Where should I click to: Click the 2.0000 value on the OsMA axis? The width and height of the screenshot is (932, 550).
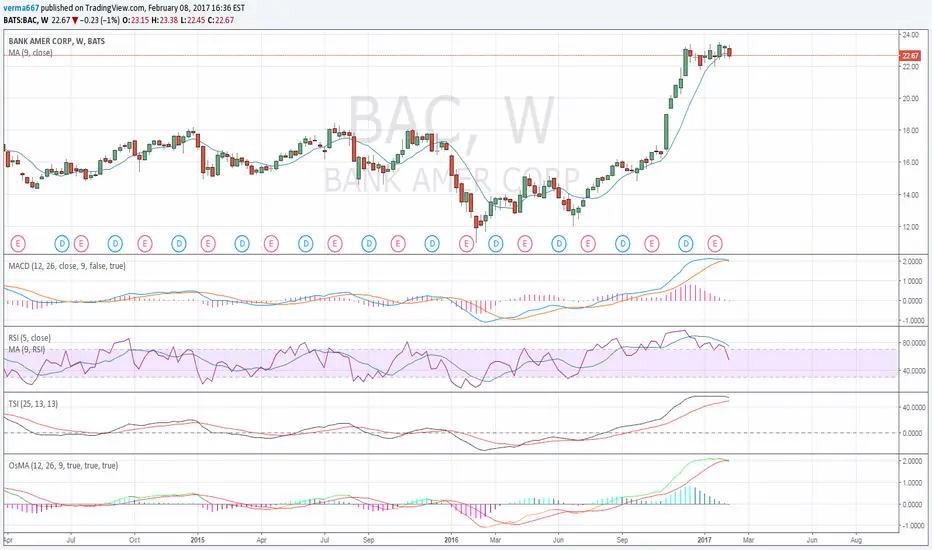pos(912,461)
